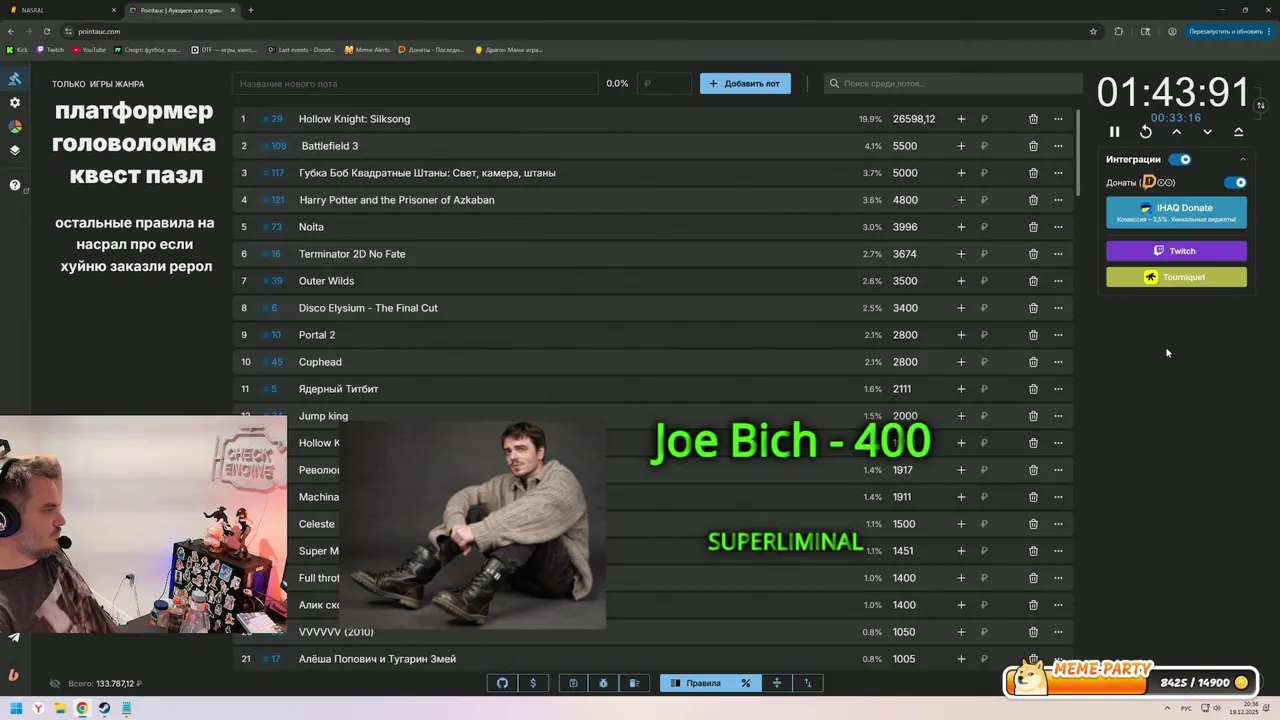Delete the Battlefield 3 lot
This screenshot has width=1280, height=720.
[1033, 146]
